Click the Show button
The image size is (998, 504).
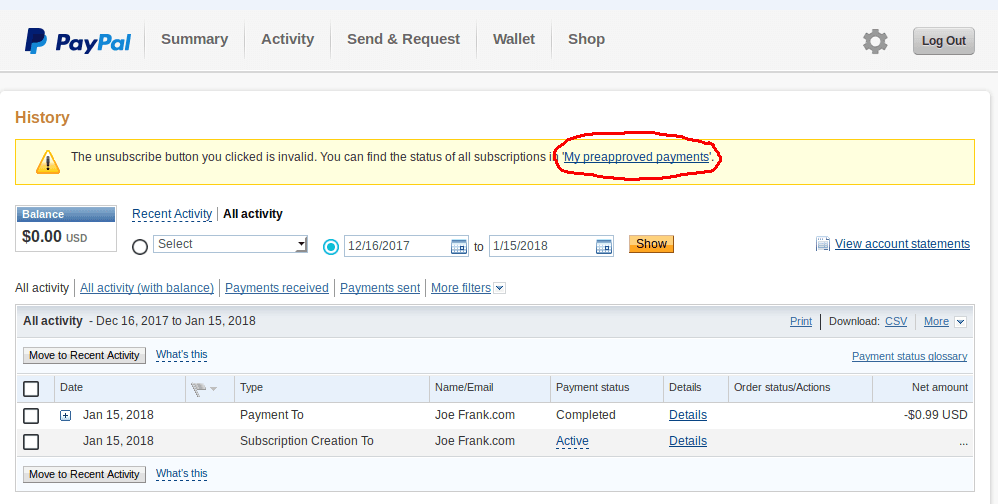point(651,244)
